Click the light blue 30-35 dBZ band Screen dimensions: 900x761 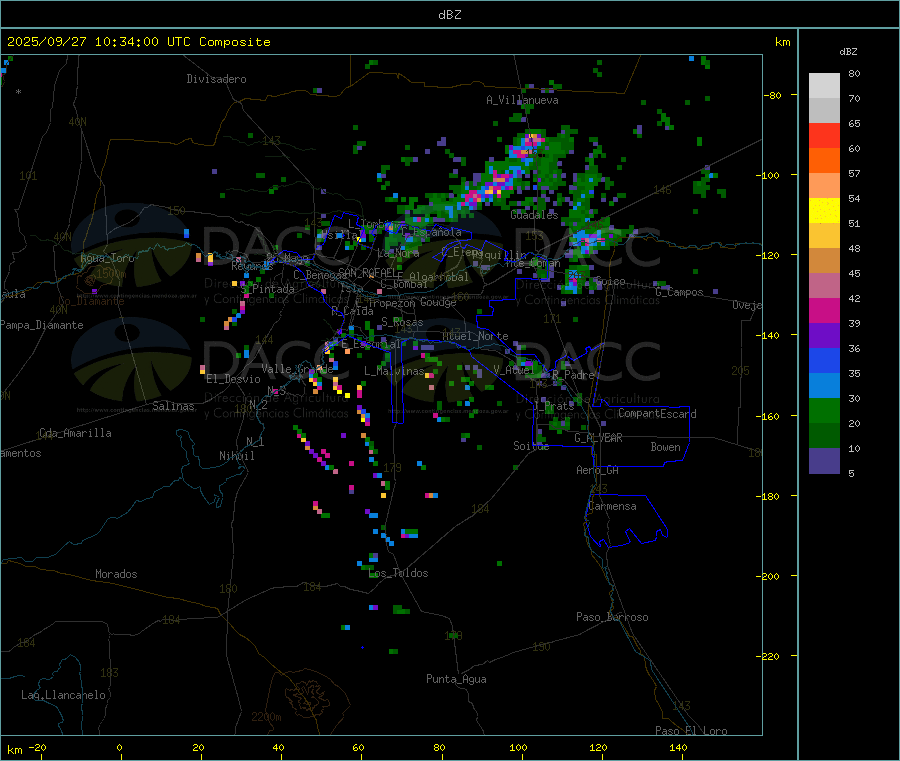[x=824, y=386]
